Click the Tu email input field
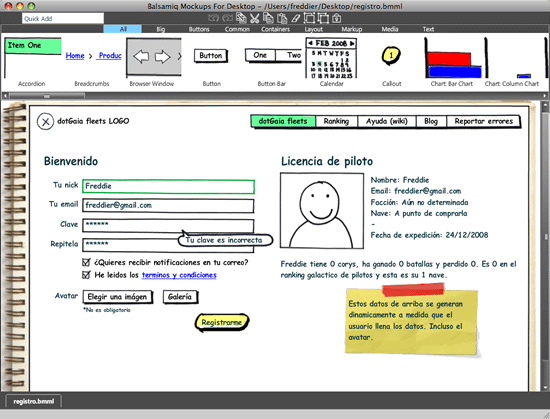Image resolution: width=550 pixels, height=419 pixels. point(168,205)
